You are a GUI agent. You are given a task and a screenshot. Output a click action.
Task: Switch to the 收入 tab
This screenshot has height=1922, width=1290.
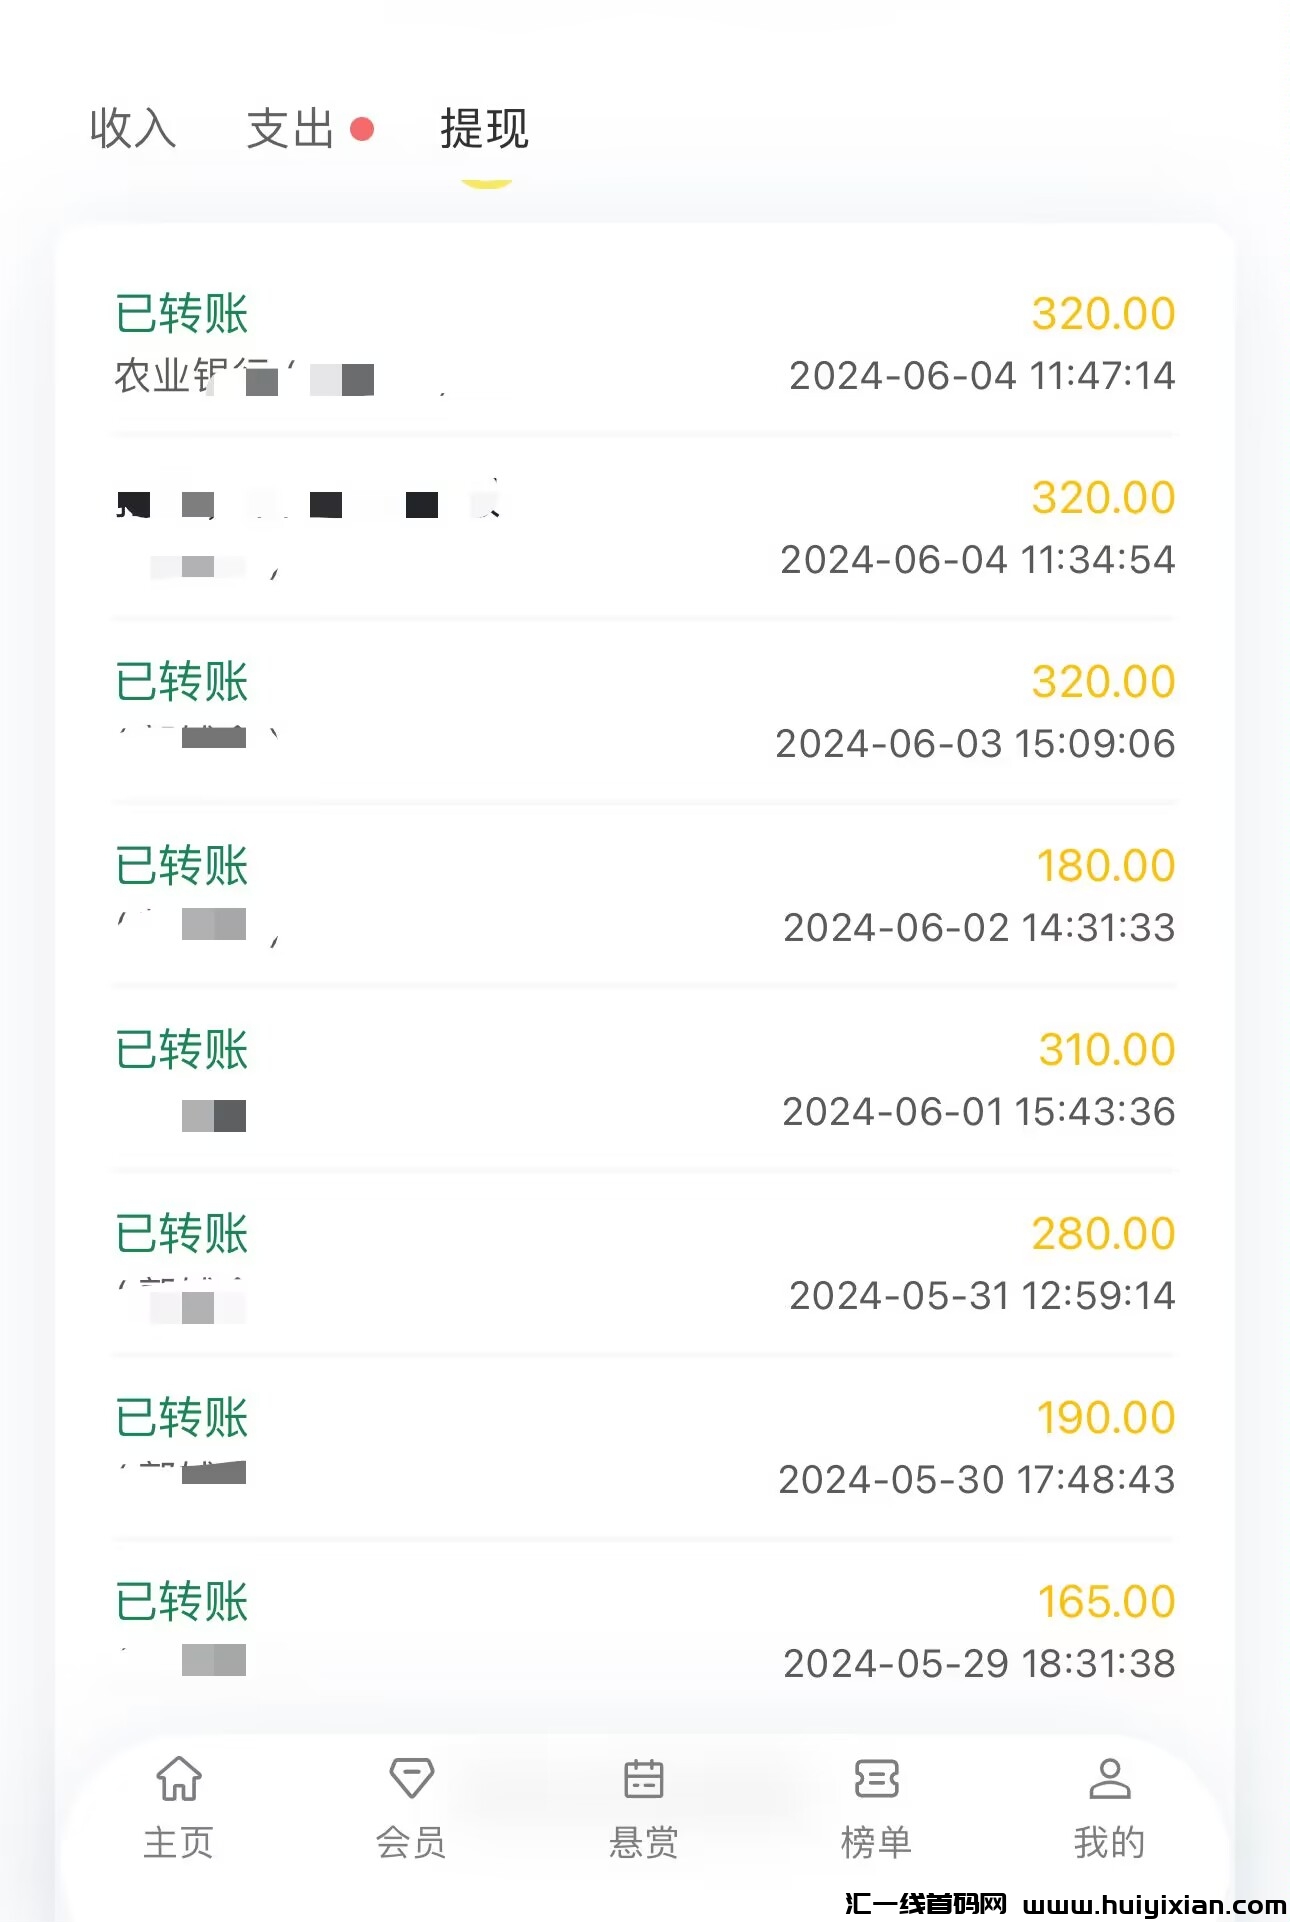133,129
